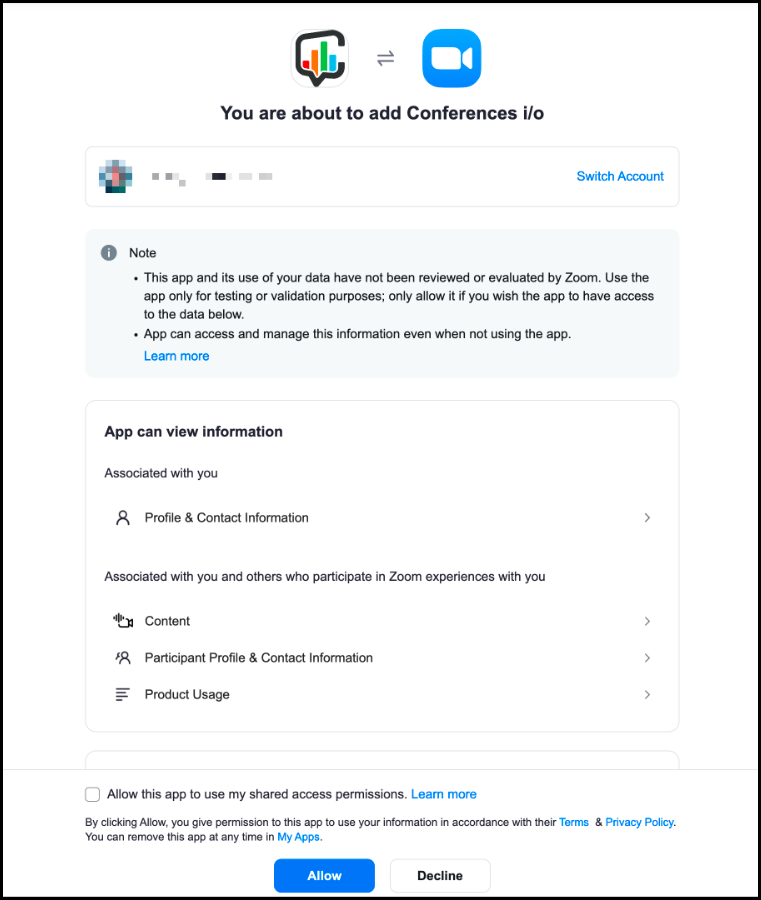Image resolution: width=761 pixels, height=900 pixels.
Task: Expand Profile & Contact Information chevron
Action: coord(647,518)
